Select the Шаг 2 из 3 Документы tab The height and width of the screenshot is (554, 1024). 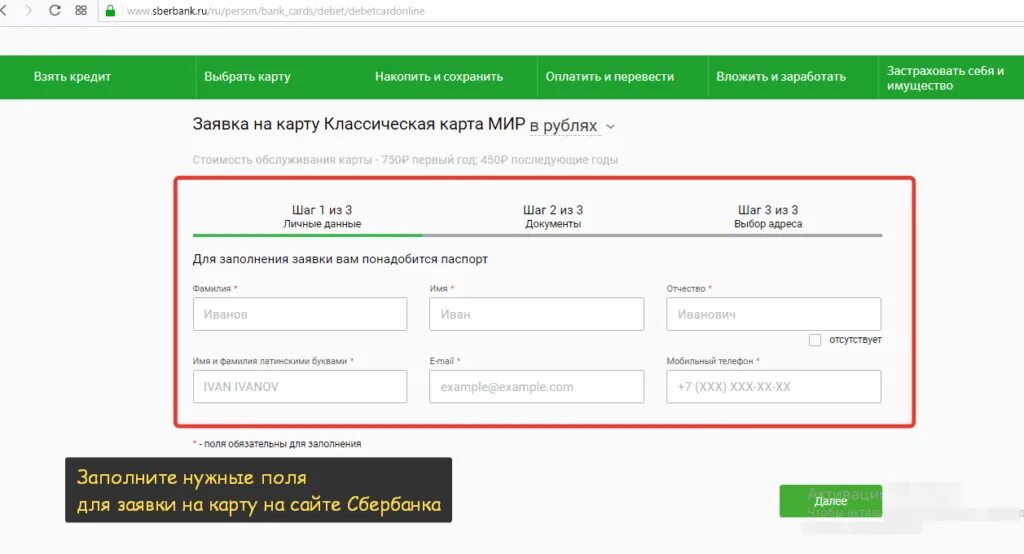point(553,216)
